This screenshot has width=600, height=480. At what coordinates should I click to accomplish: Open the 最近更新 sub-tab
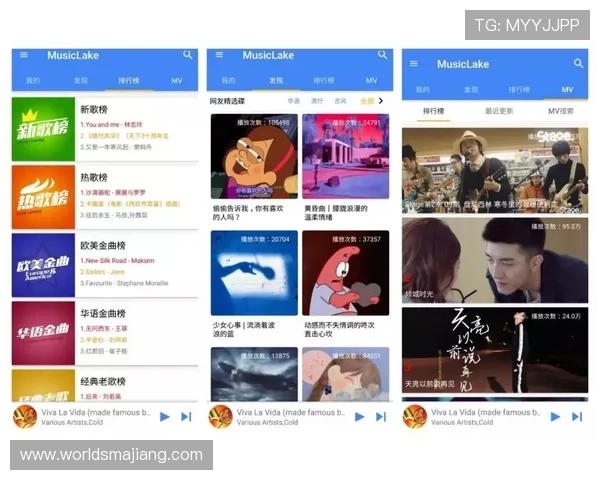499,111
